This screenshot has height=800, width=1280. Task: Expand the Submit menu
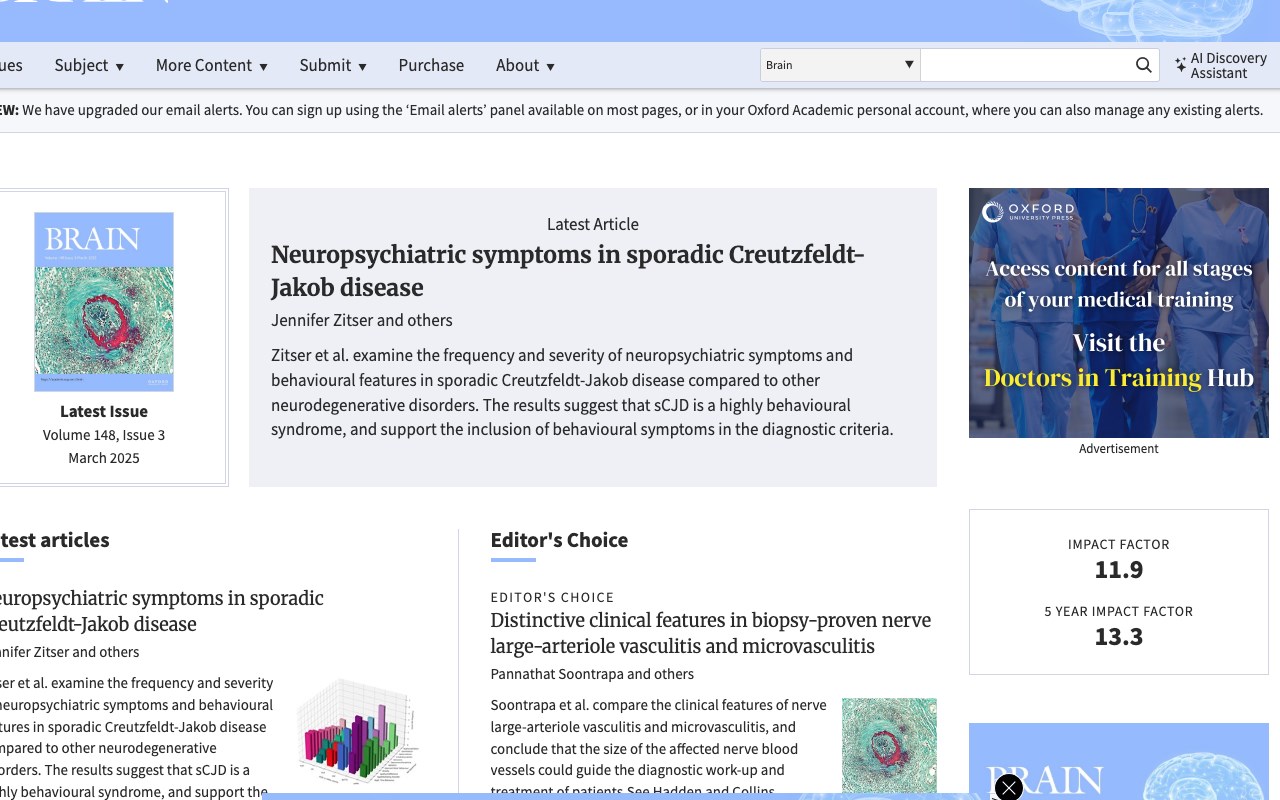pyautogui.click(x=333, y=65)
